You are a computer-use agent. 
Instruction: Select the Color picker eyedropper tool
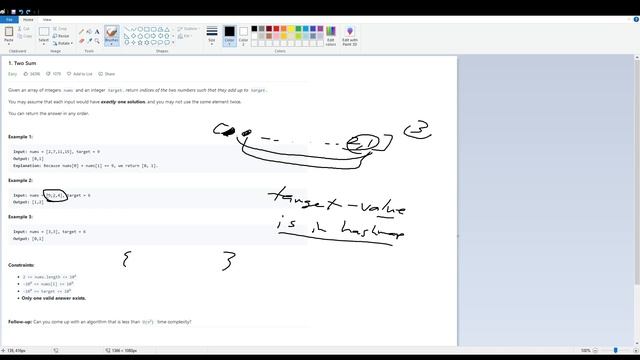89,41
